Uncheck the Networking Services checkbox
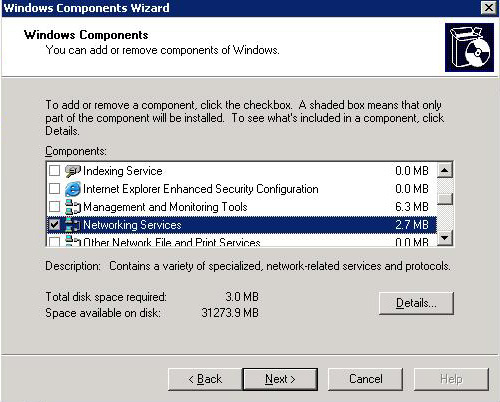 54,225
